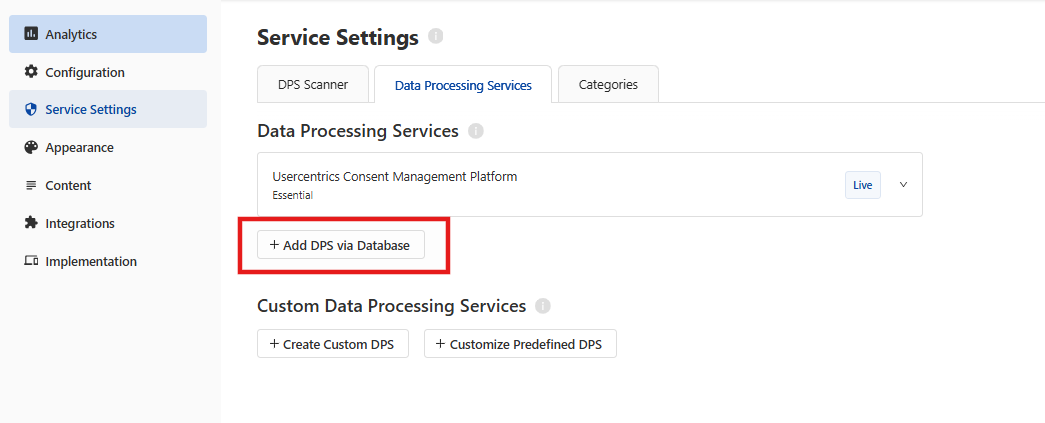Click Add DPS via Database button

point(341,245)
